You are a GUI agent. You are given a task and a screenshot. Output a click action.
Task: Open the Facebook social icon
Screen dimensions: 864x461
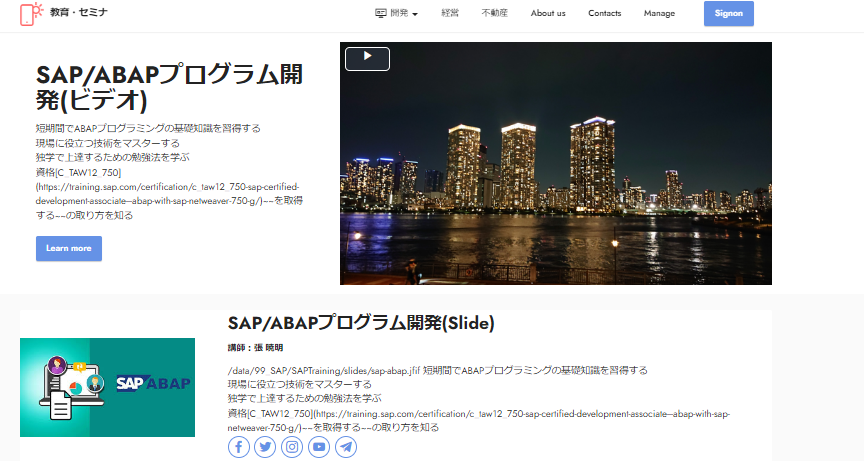click(239, 447)
